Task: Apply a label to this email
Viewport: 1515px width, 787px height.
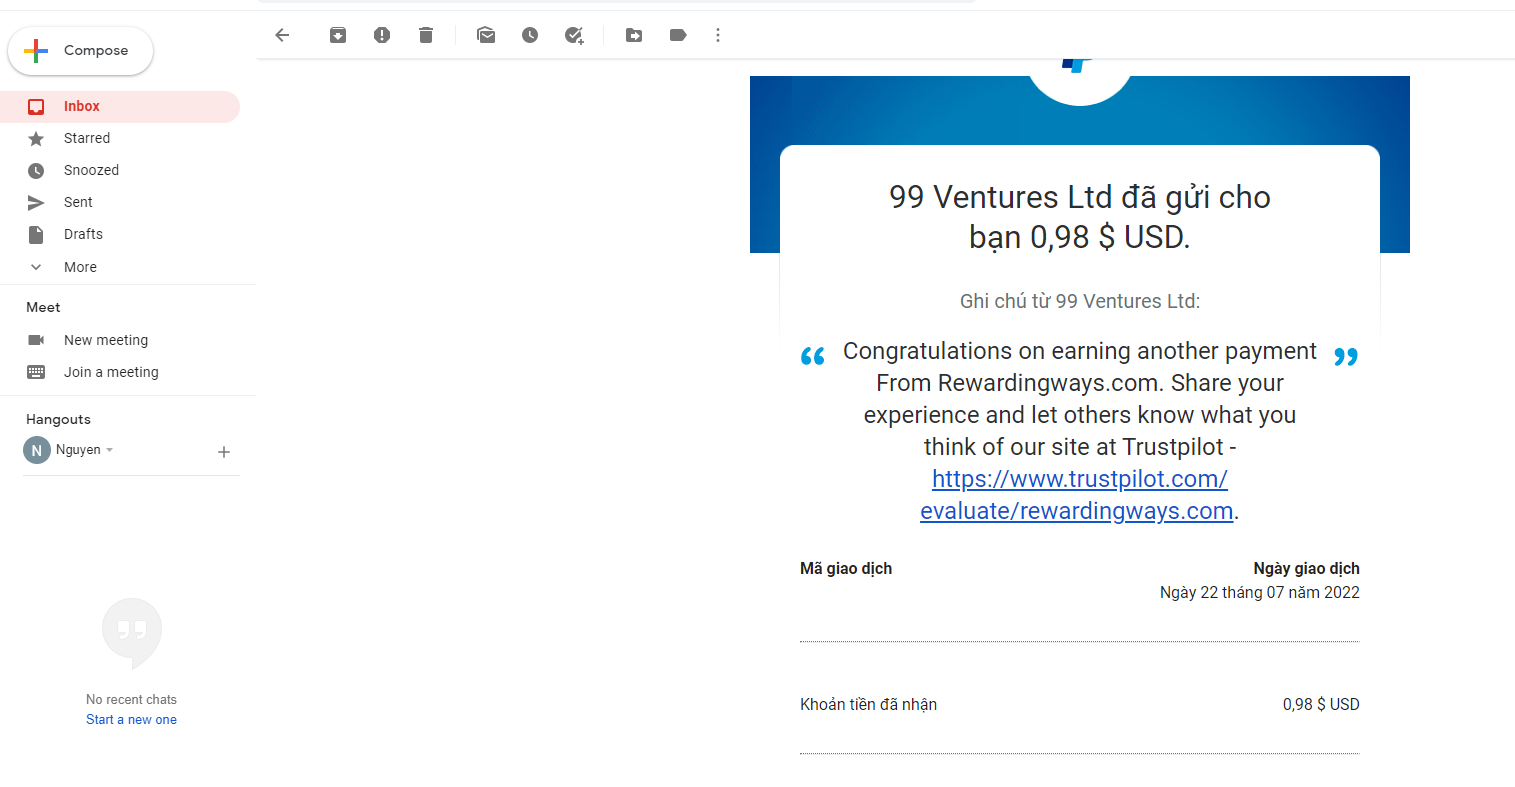Action: 678,35
